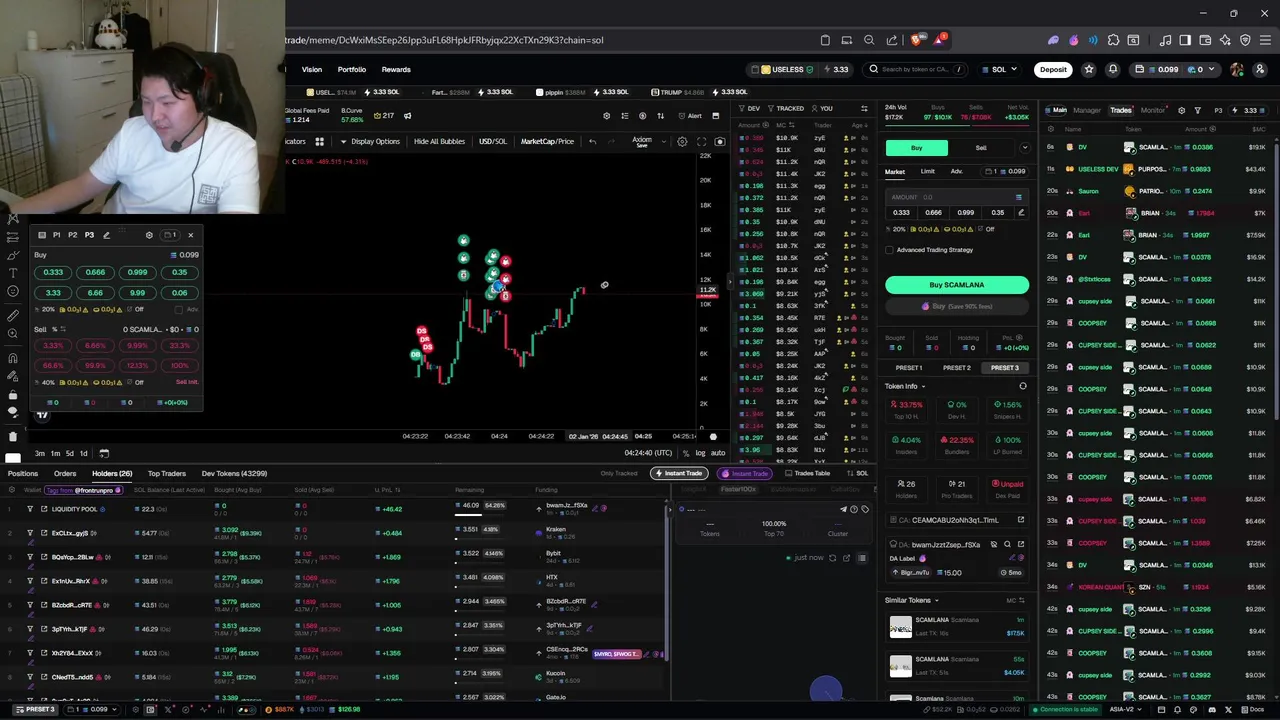Click pencil edit icon in floating trade panel
1280x720 pixels.
106,235
